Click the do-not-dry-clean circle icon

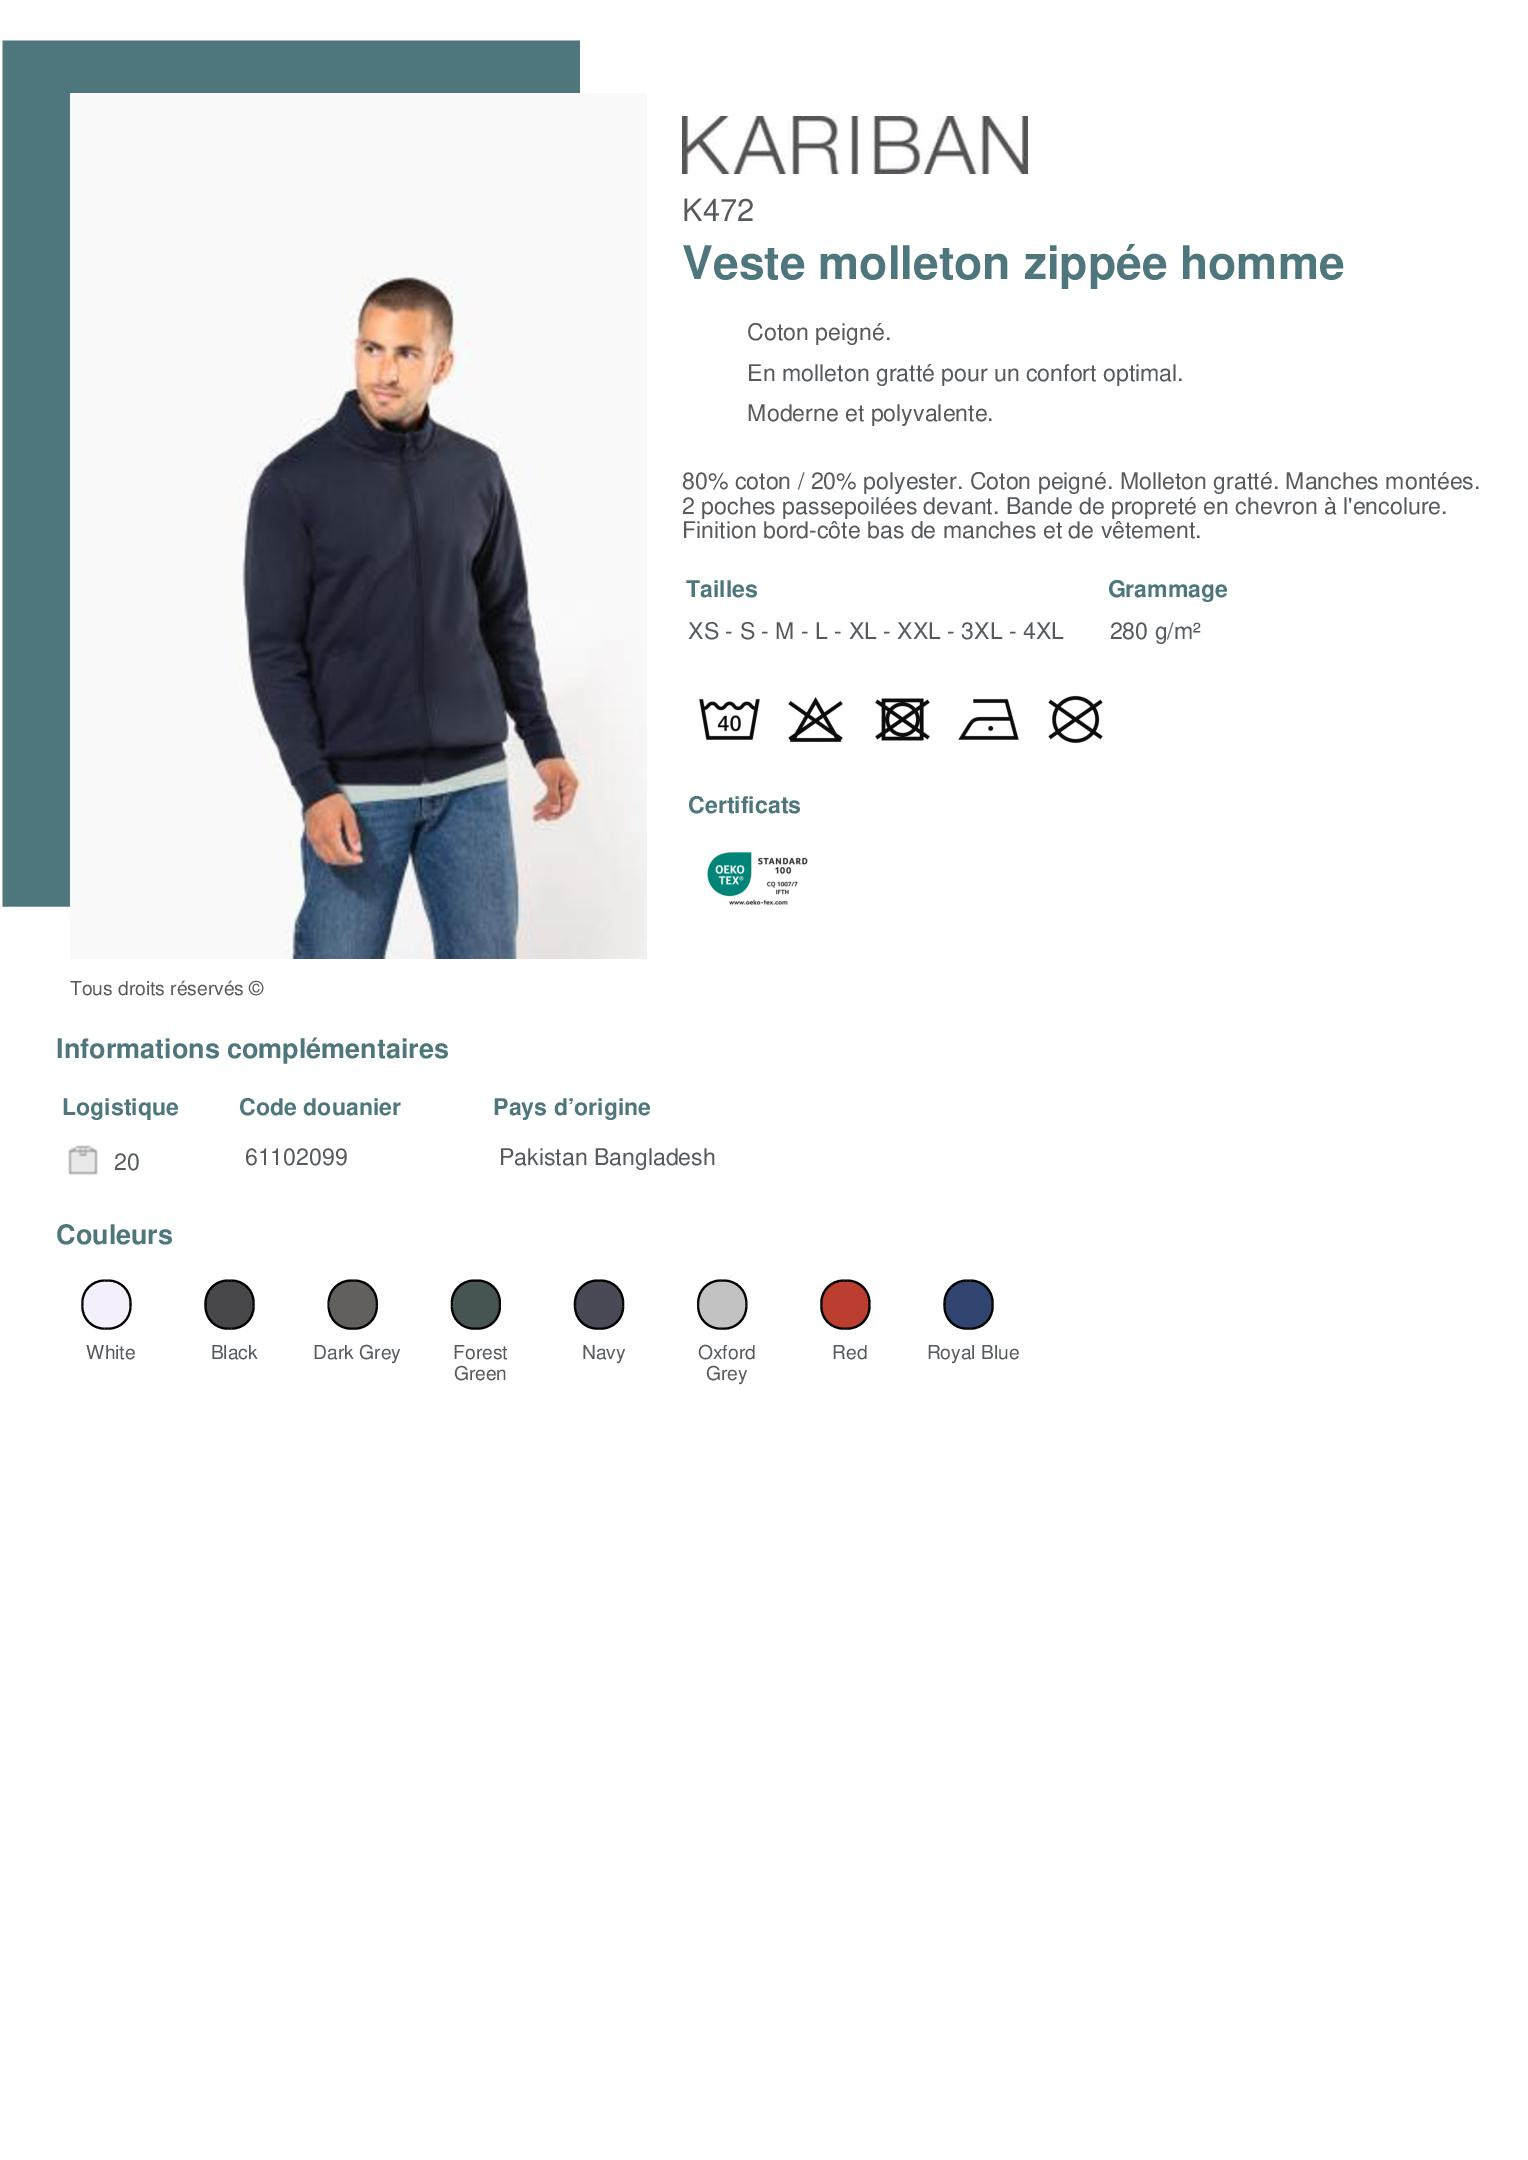point(1075,720)
